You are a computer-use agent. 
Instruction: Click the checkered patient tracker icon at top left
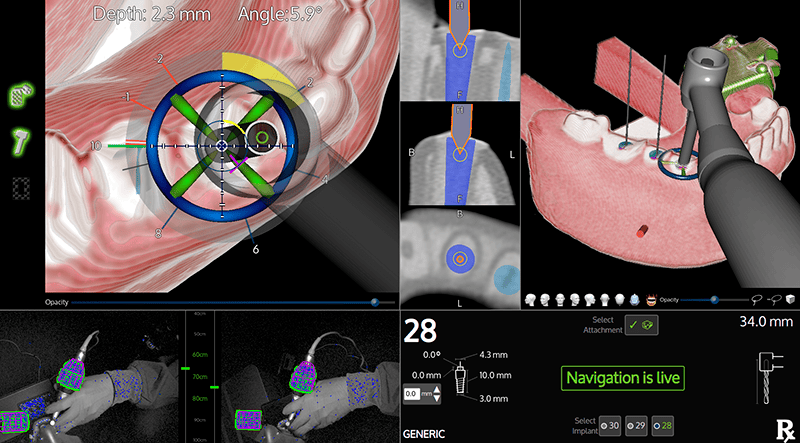tap(20, 96)
